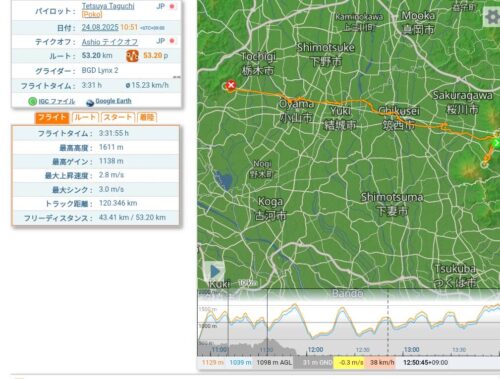Open the map settings gear icon
Viewport: 500px width, 379px height.
pos(492,17)
